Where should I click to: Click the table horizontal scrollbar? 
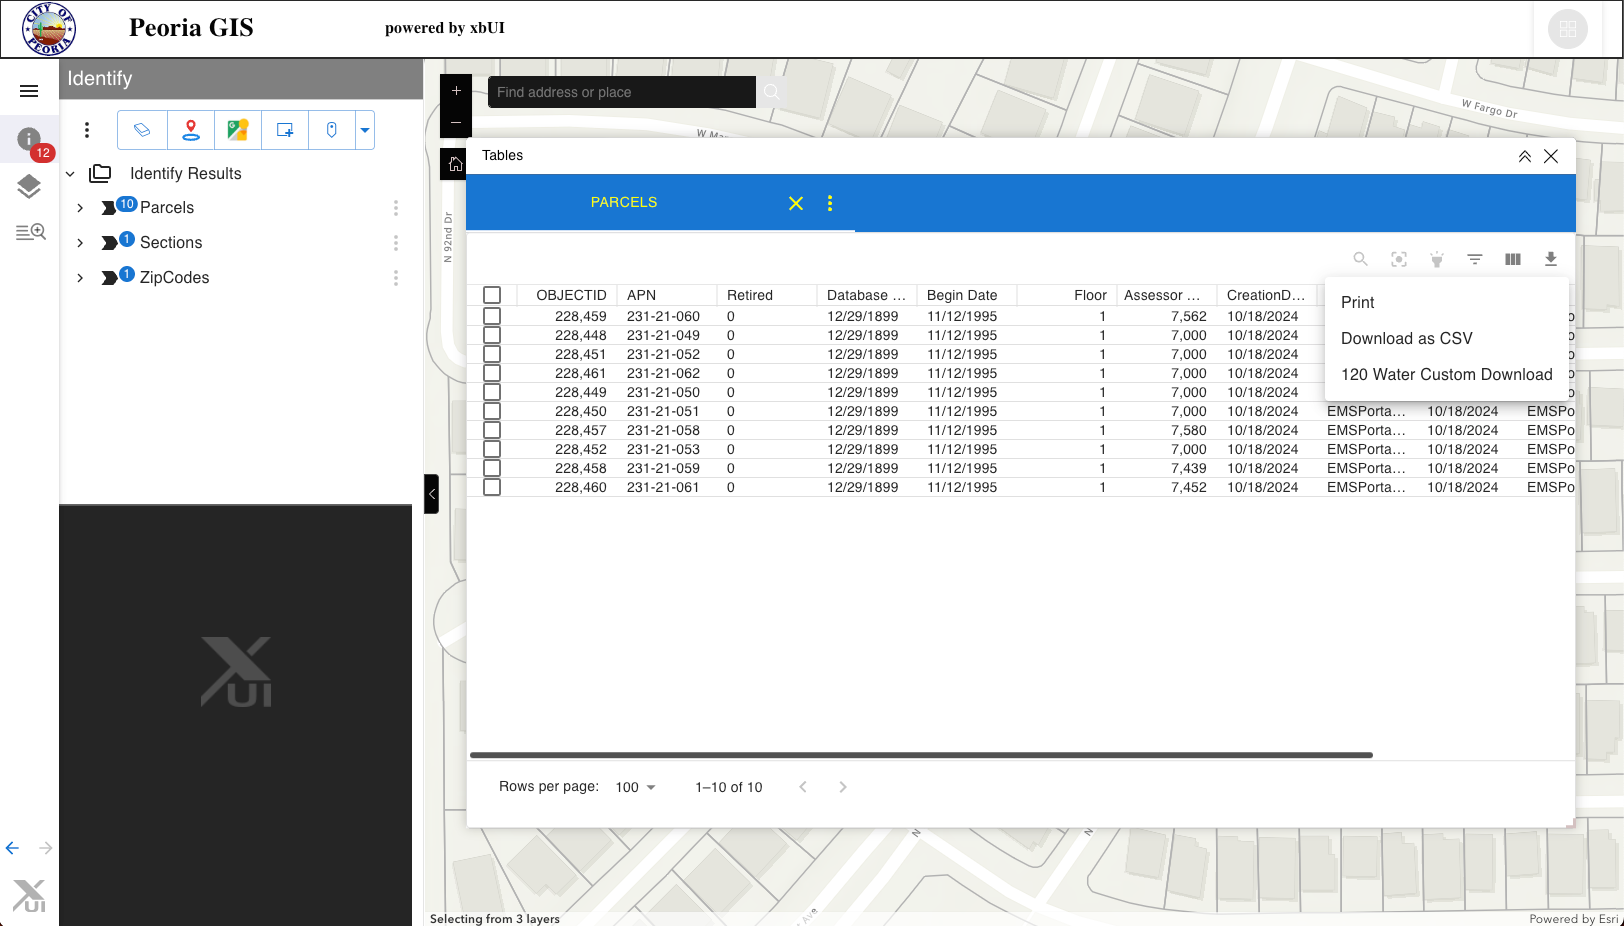[921, 755]
